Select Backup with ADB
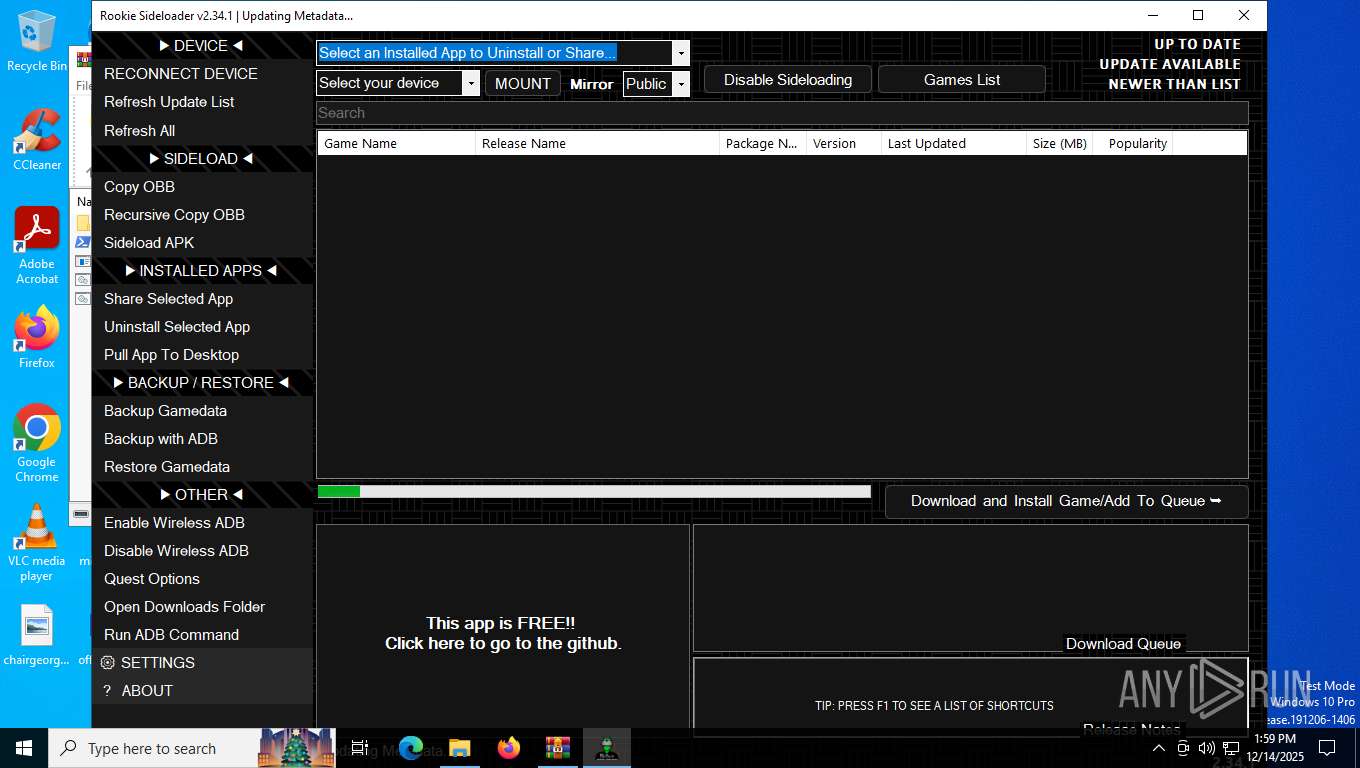This screenshot has height=768, width=1360. pyautogui.click(x=202, y=439)
